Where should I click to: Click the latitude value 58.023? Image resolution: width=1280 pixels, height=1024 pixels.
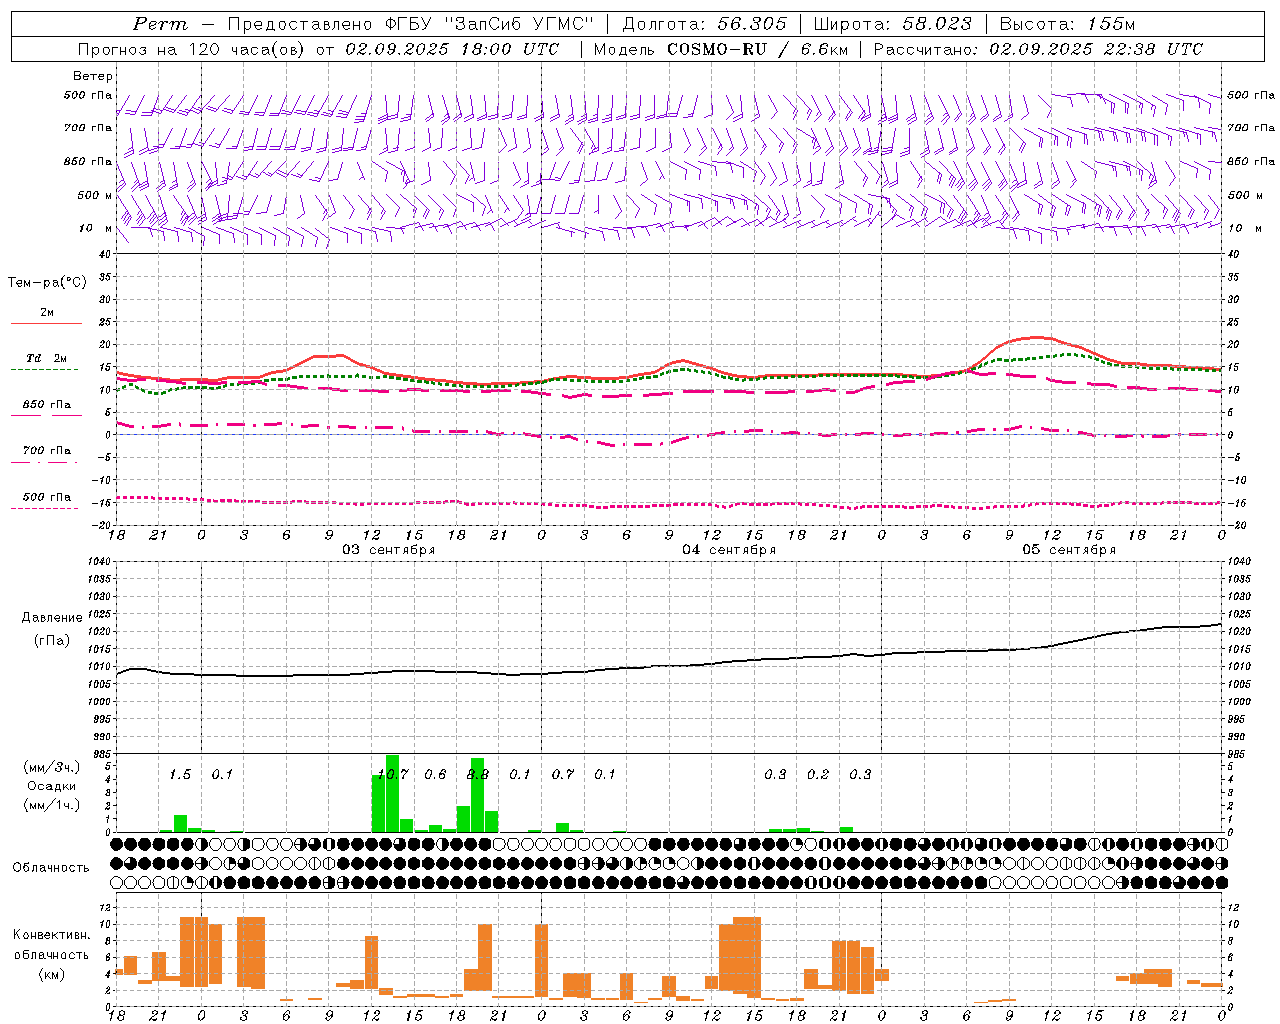[x=937, y=24]
